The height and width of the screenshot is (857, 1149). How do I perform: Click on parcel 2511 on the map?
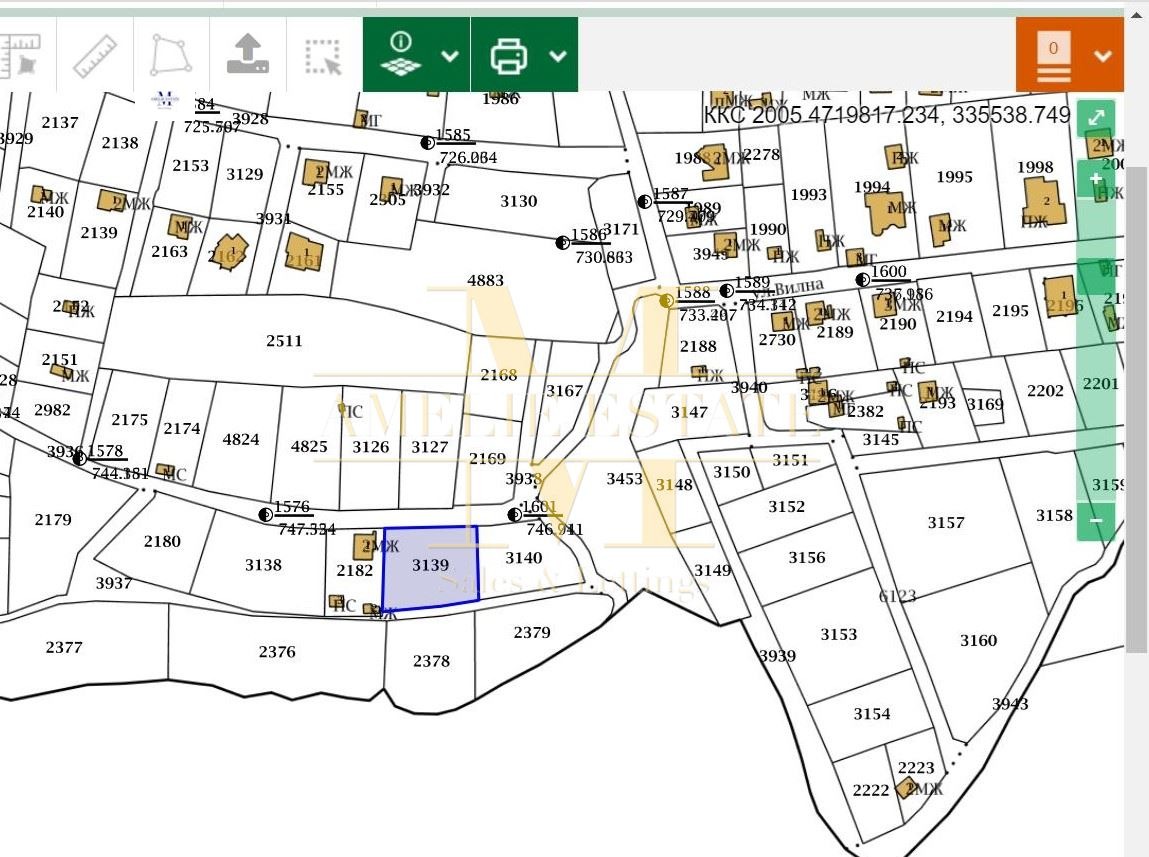(284, 341)
